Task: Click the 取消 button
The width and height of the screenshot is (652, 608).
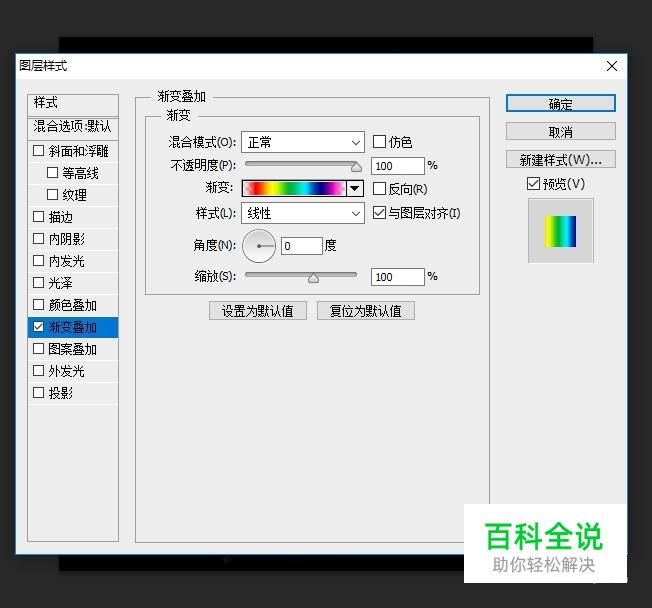Action: 561,132
